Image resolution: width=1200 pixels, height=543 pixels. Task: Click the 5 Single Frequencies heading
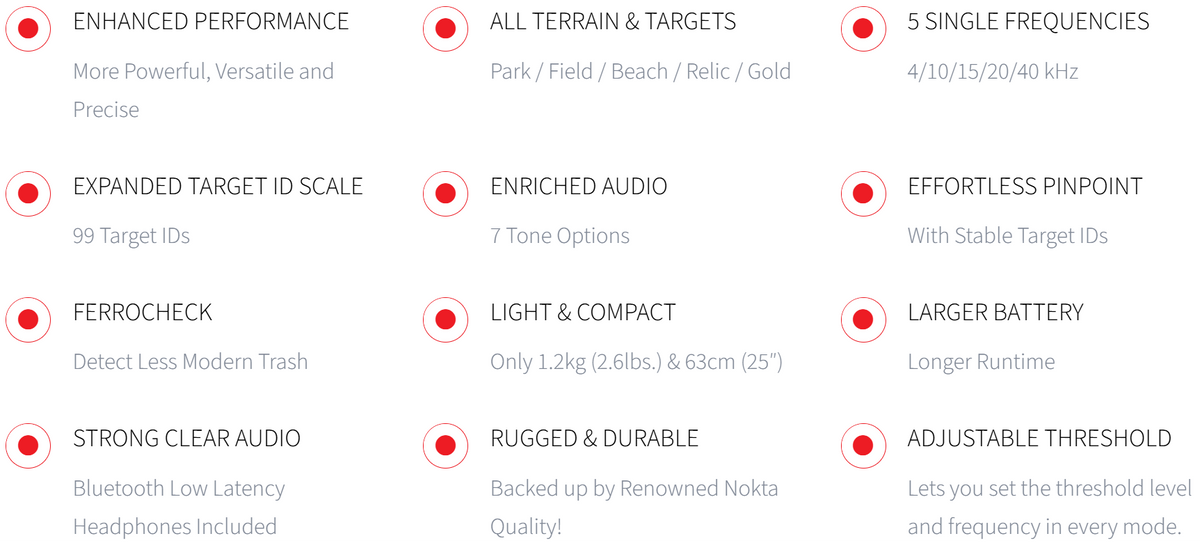click(1028, 21)
